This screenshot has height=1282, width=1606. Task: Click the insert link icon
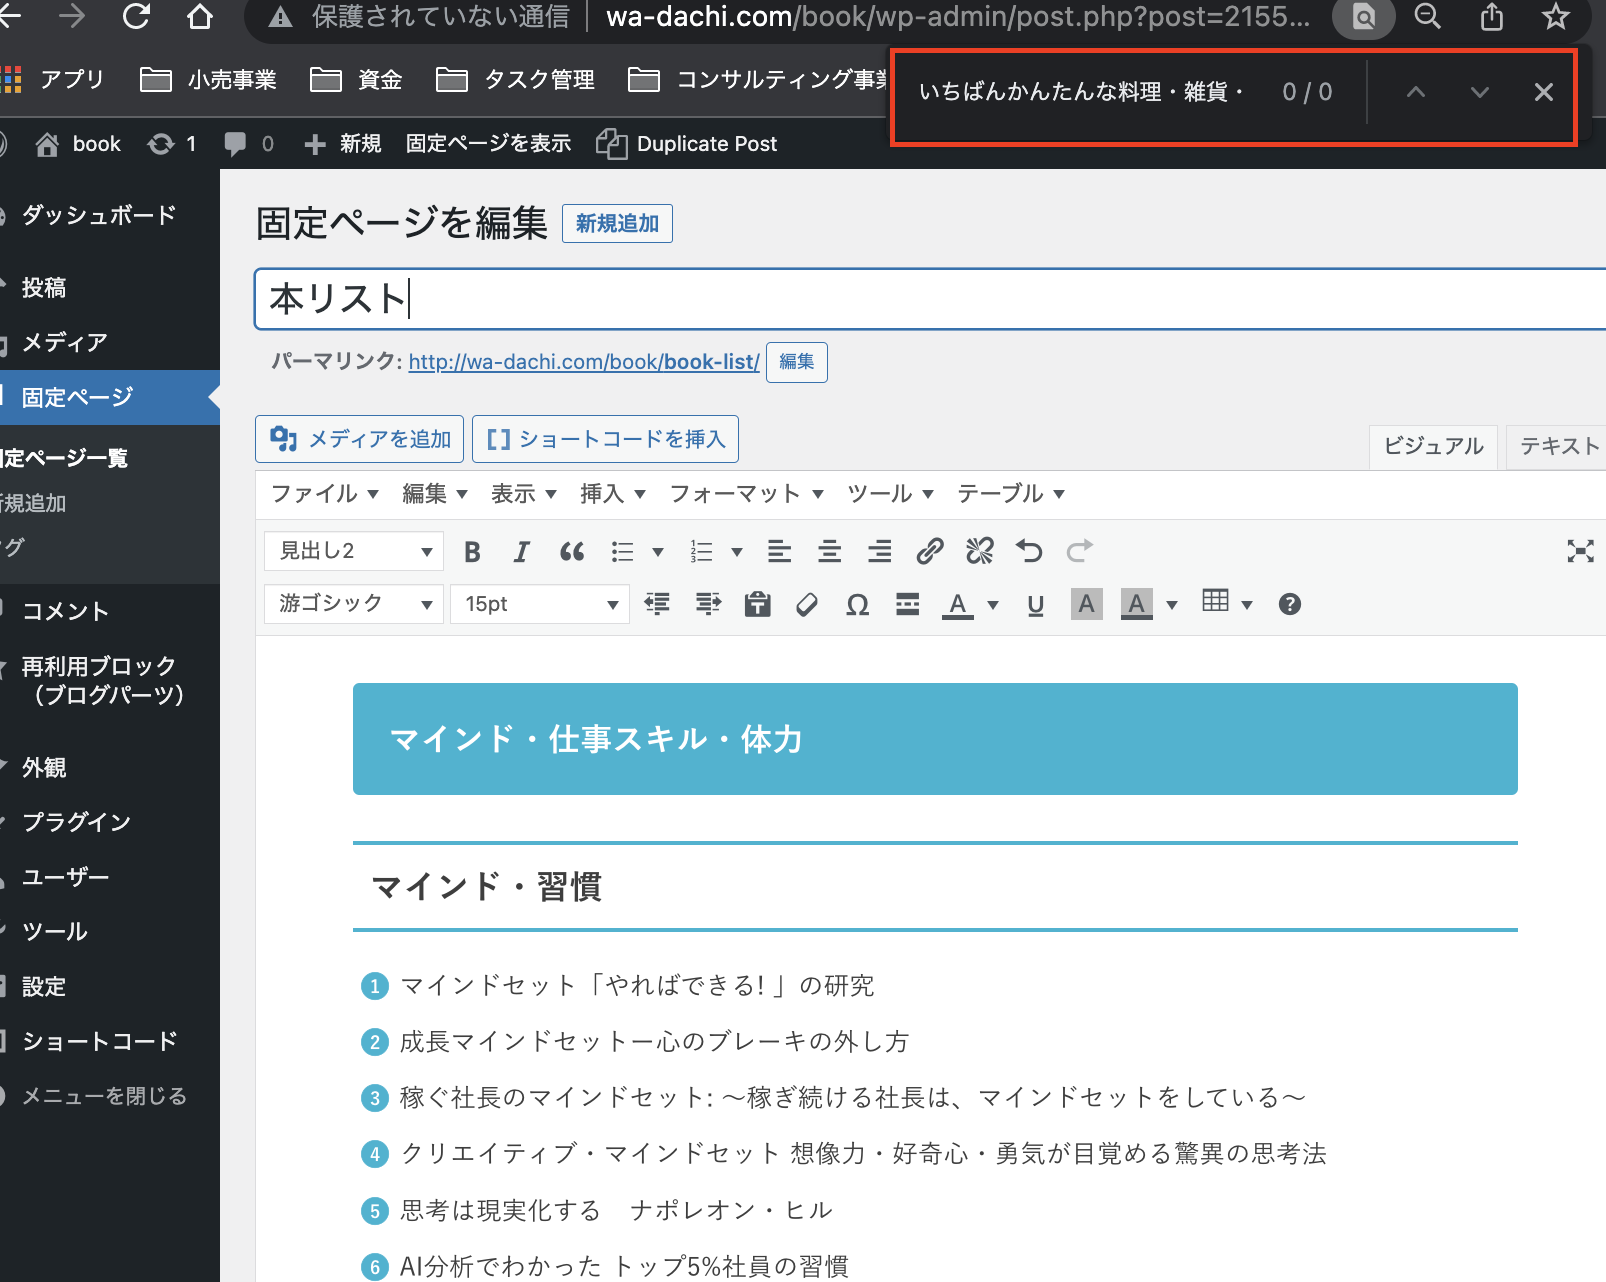point(930,552)
